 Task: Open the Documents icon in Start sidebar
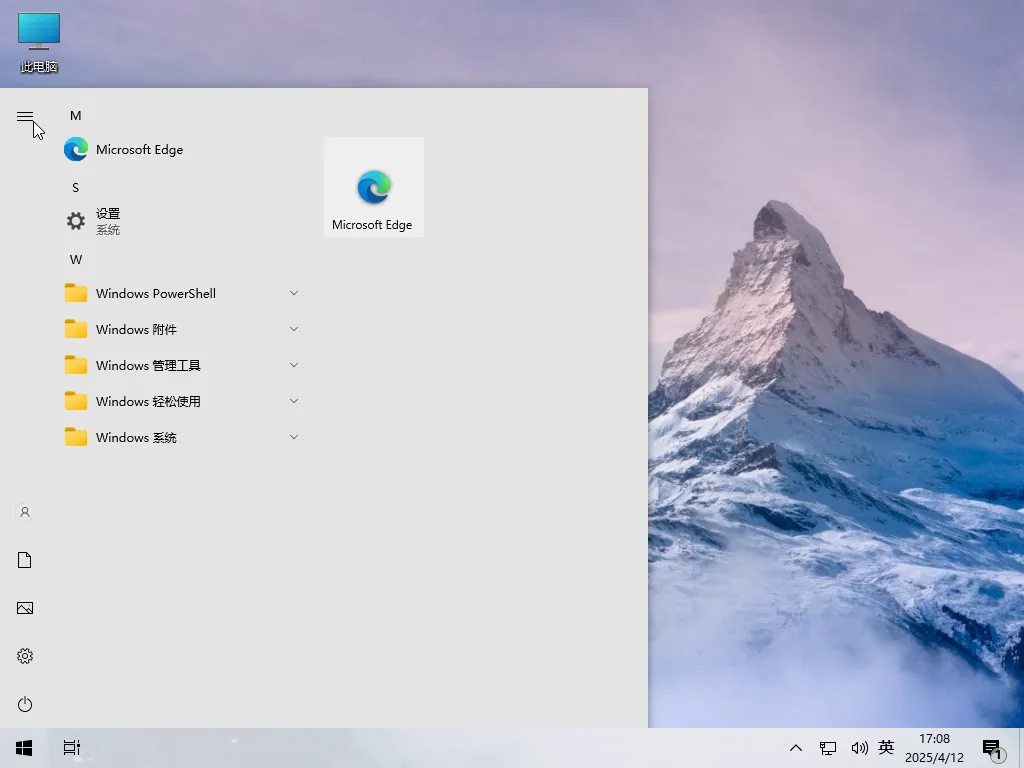tap(24, 560)
